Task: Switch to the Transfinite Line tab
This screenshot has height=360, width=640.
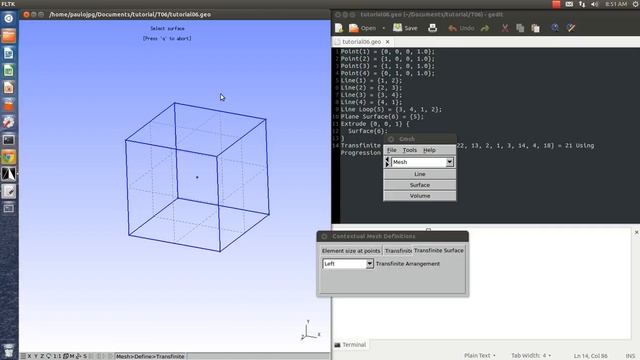Action: (398, 251)
